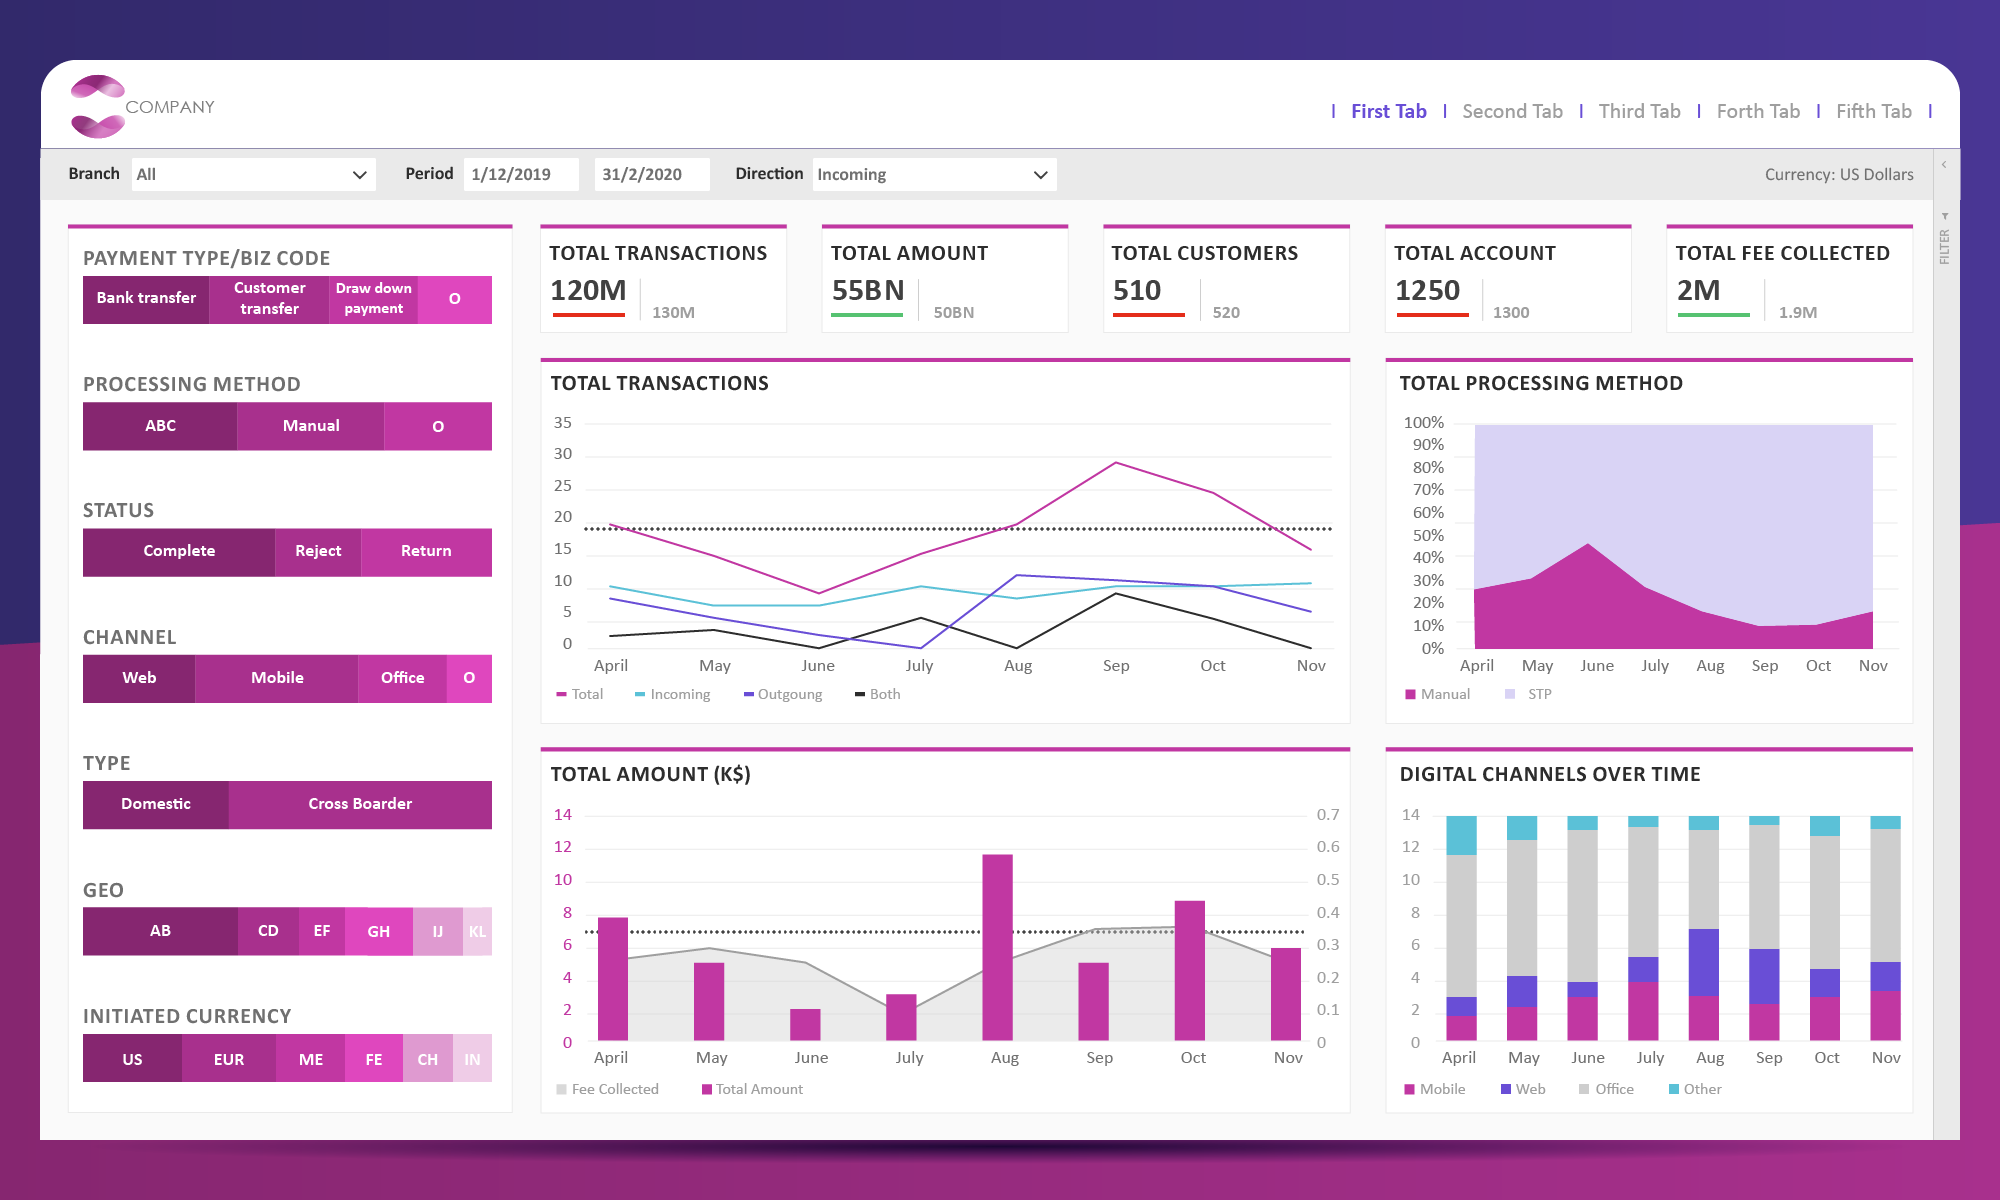The height and width of the screenshot is (1200, 2000).
Task: Select the Reject status button
Action: tap(318, 552)
